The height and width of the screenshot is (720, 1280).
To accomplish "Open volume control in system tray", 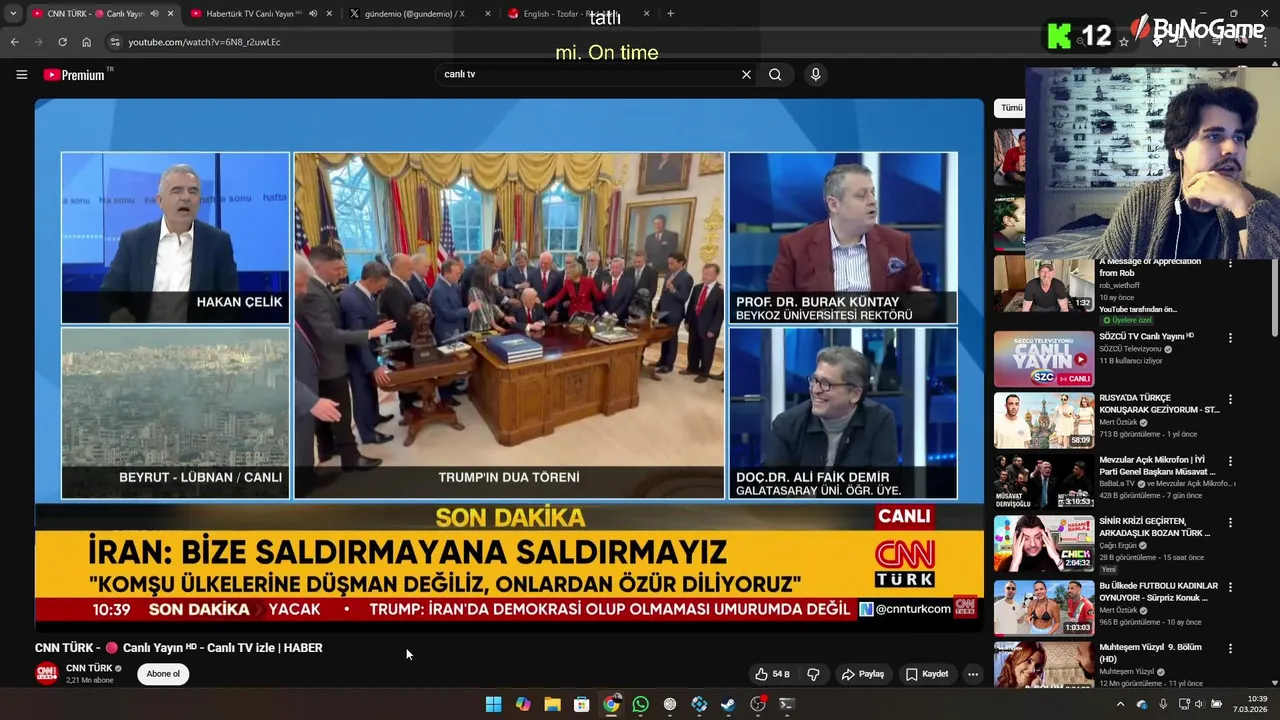I will coord(1199,704).
